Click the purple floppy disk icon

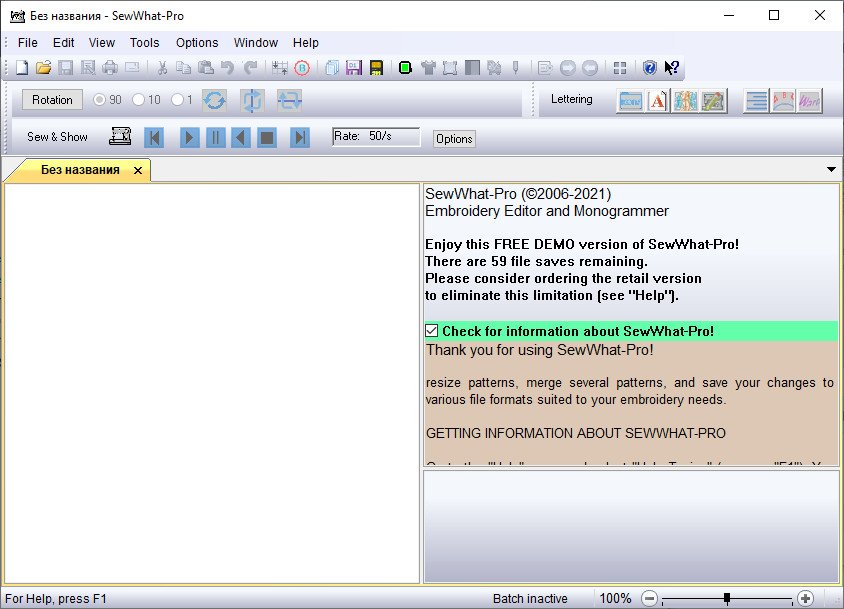[354, 68]
